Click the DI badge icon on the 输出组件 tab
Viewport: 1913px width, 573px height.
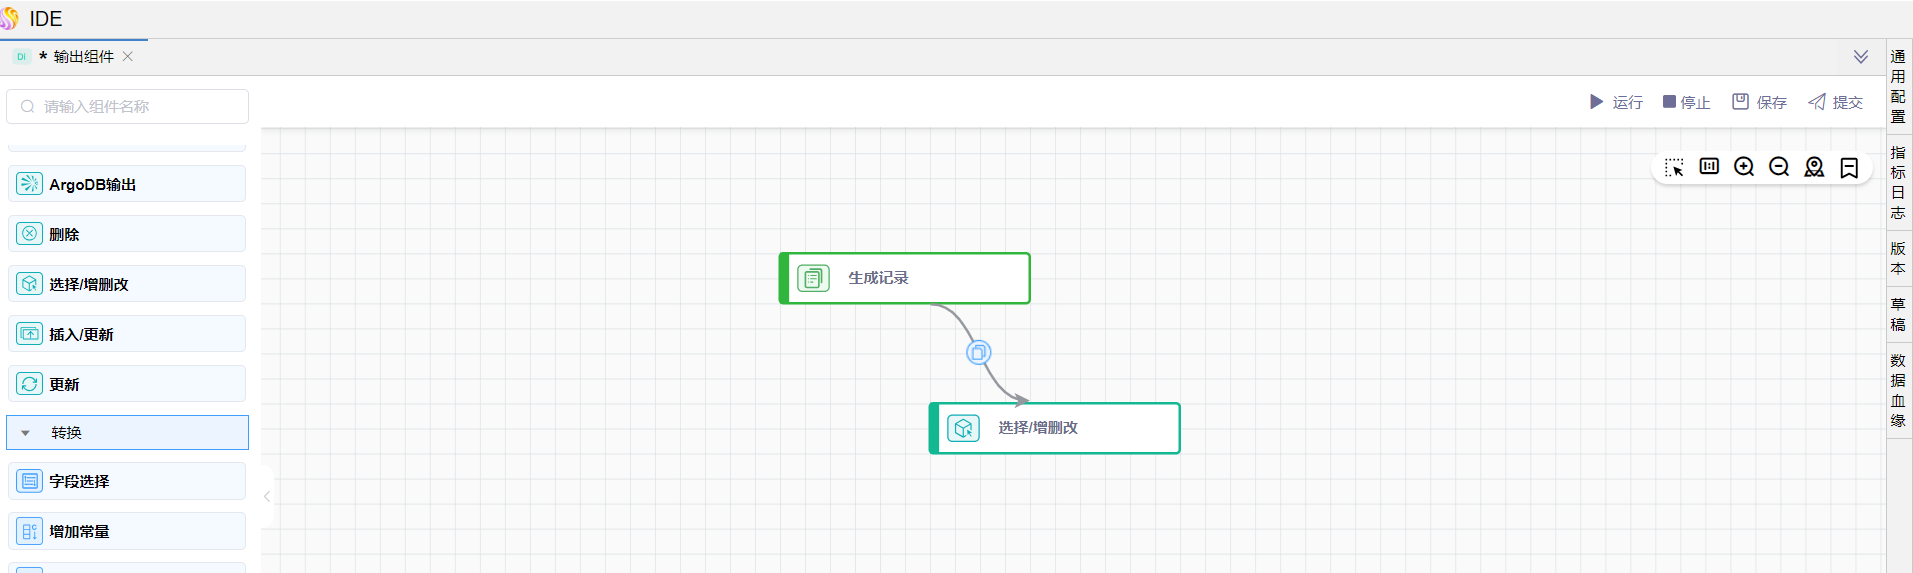(21, 57)
